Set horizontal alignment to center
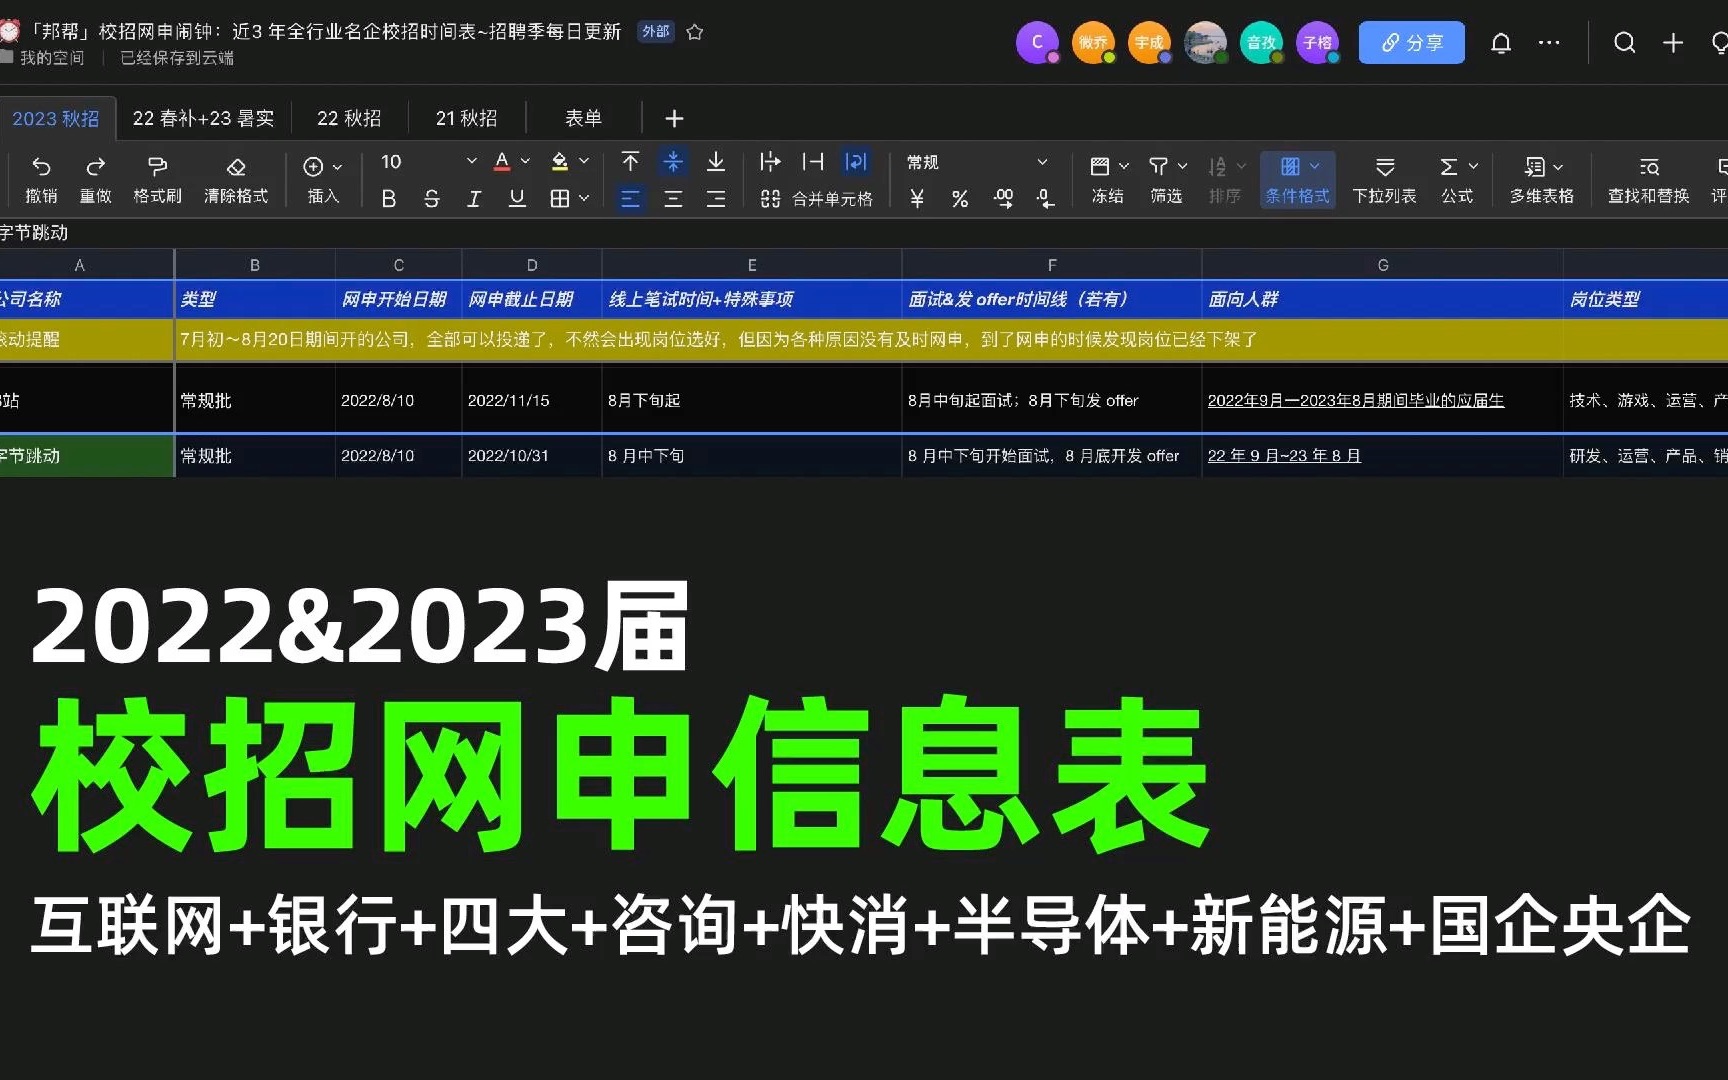The image size is (1728, 1080). tap(673, 199)
